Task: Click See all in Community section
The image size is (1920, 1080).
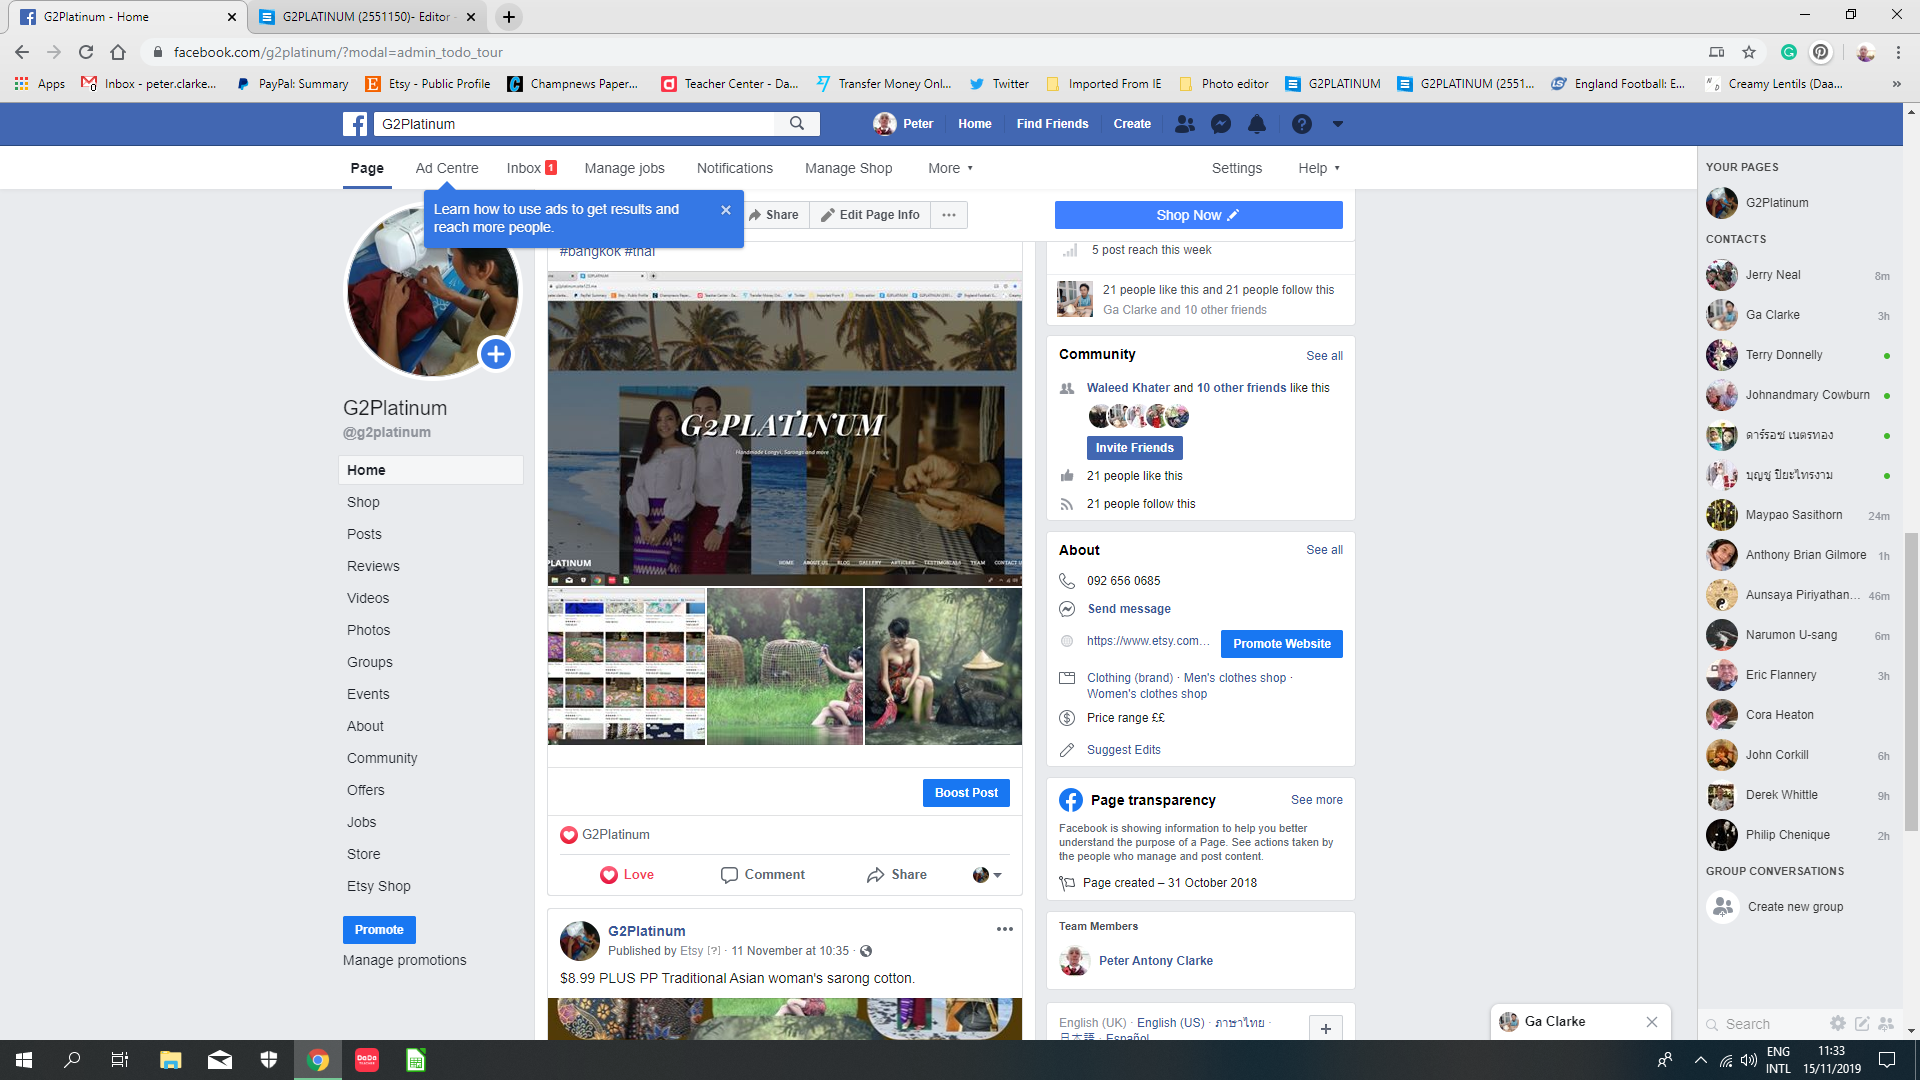Action: [x=1324, y=356]
